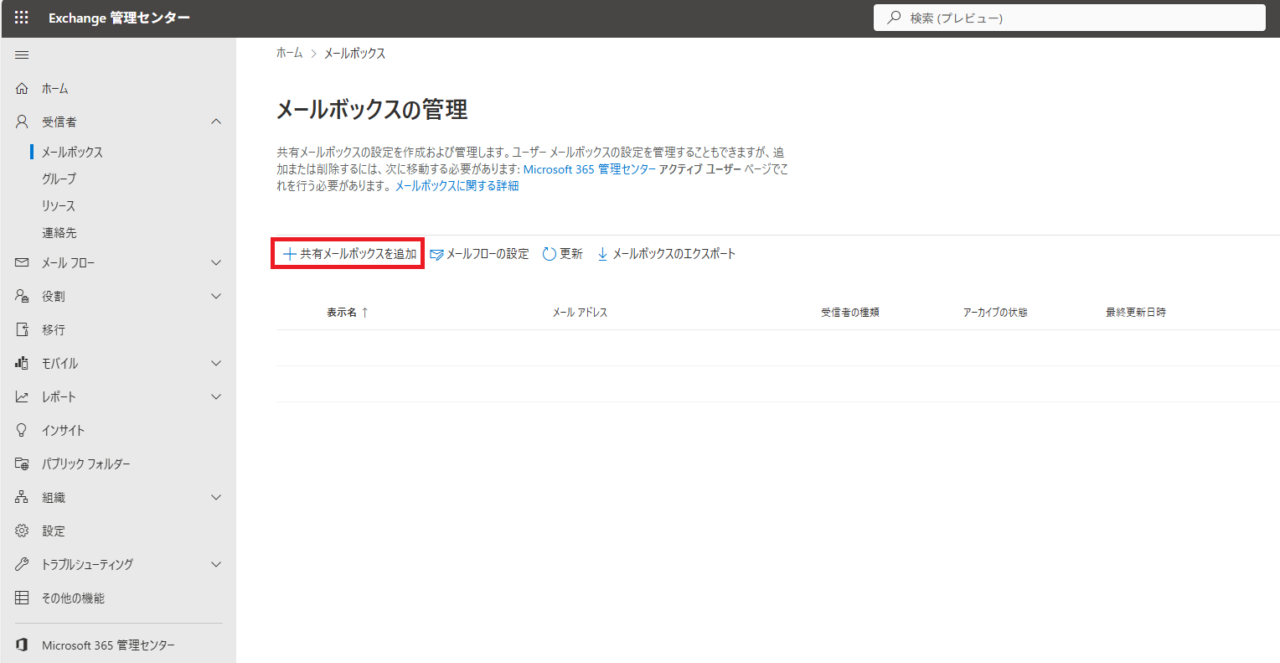The height and width of the screenshot is (663, 1280).
Task: Click the plus icon for adding shared mailbox
Action: tap(289, 254)
